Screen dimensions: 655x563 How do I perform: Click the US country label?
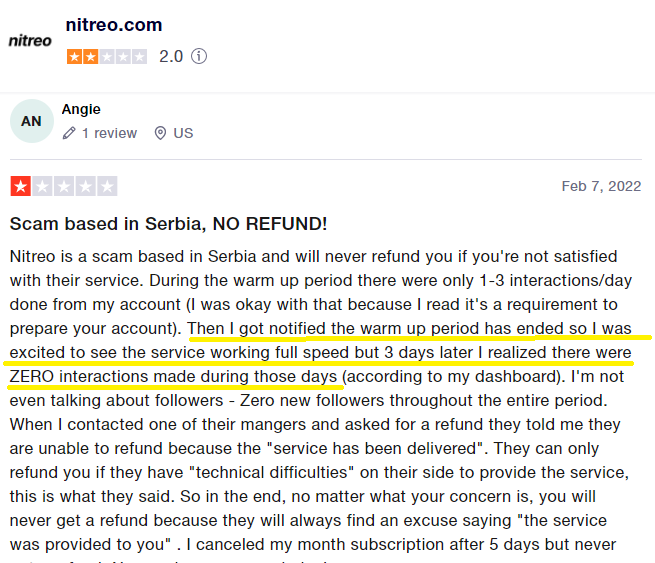183,133
